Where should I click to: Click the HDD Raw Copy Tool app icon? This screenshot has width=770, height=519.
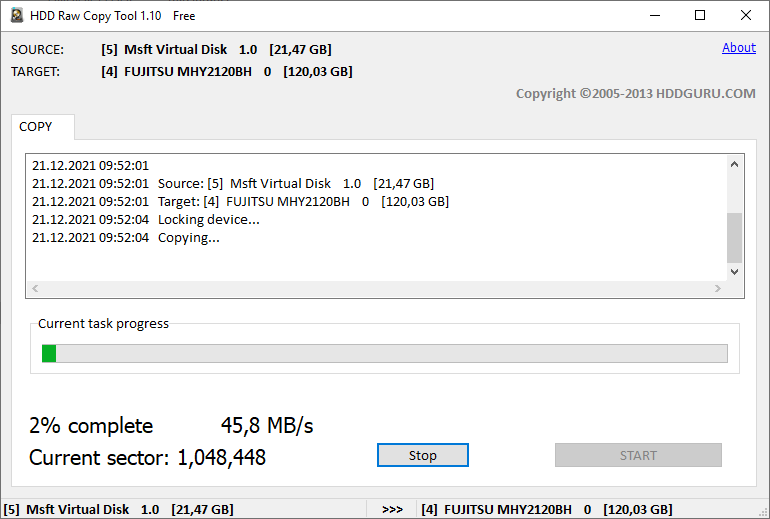[17, 15]
